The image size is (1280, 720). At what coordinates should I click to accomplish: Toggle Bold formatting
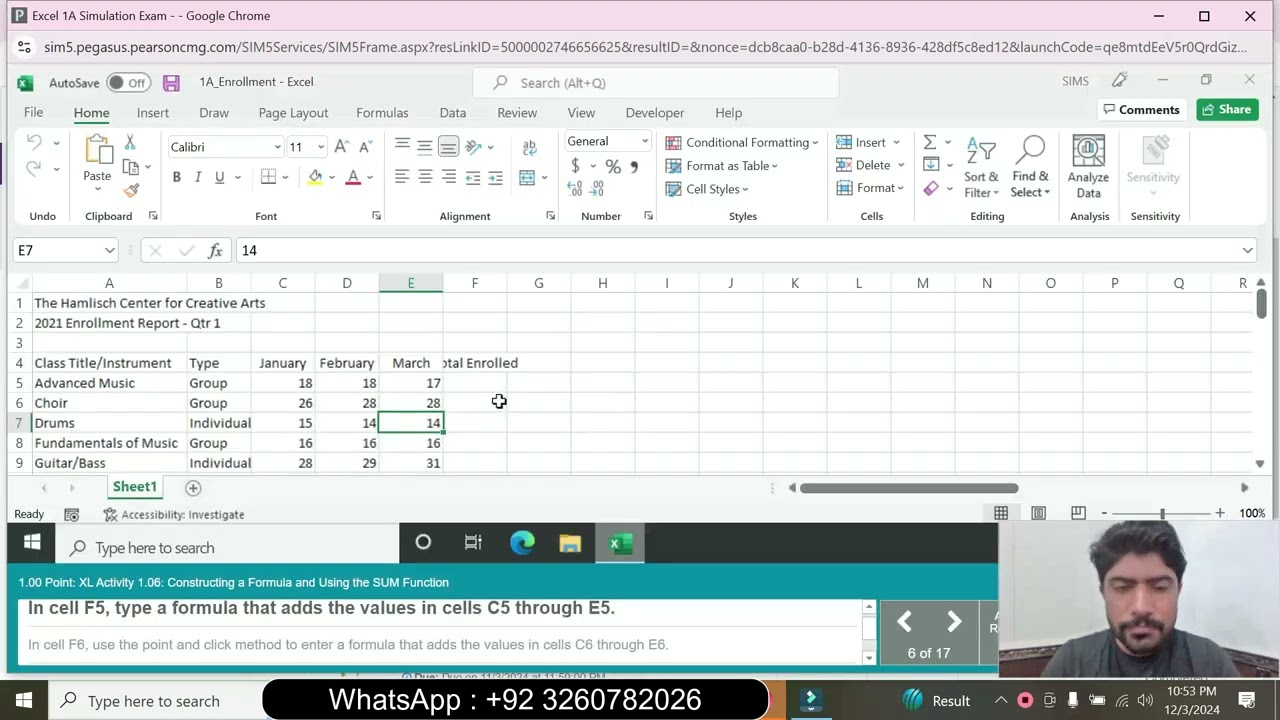[176, 177]
